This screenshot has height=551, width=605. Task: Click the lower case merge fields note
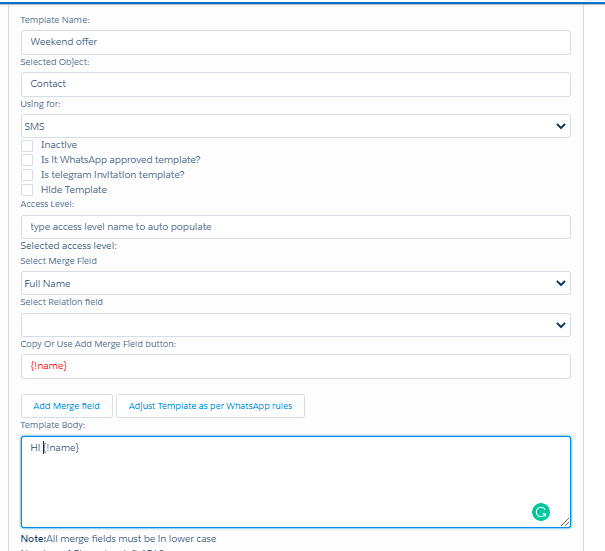(118, 539)
